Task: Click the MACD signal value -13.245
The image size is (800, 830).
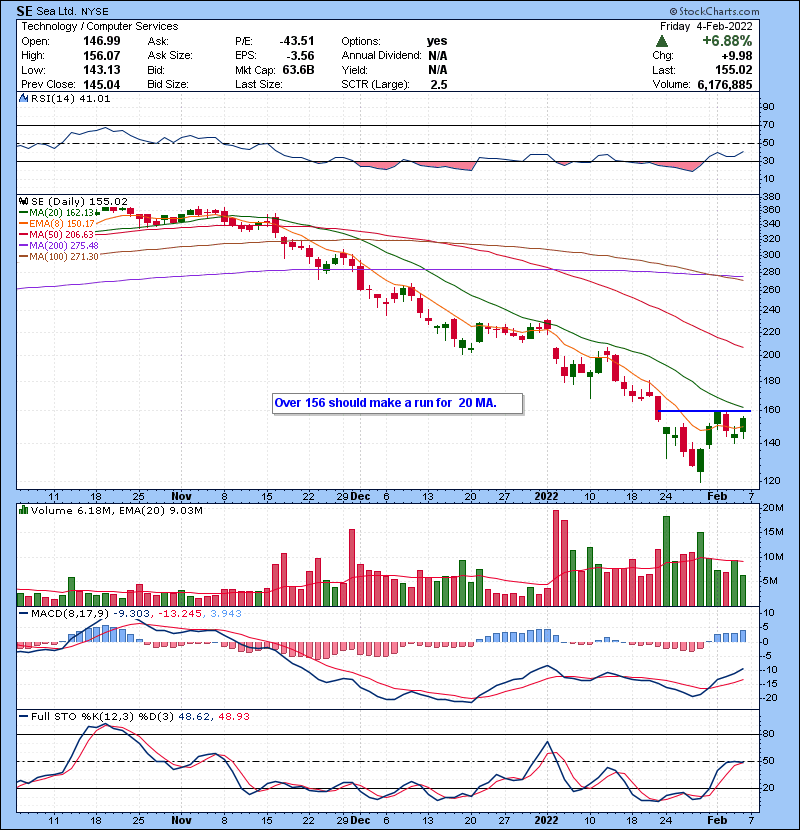Action: click(x=179, y=613)
